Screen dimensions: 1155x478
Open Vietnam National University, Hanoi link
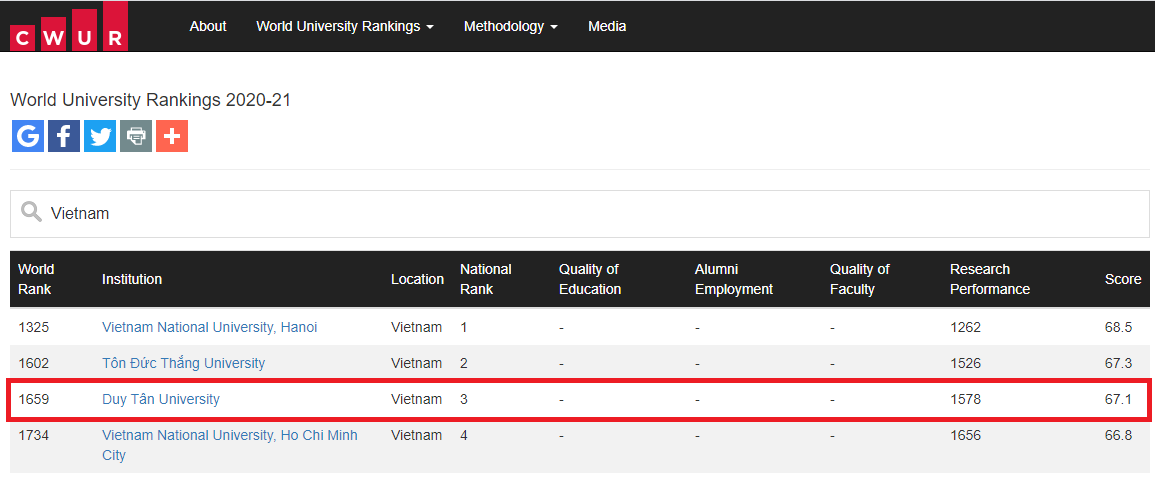pos(209,327)
